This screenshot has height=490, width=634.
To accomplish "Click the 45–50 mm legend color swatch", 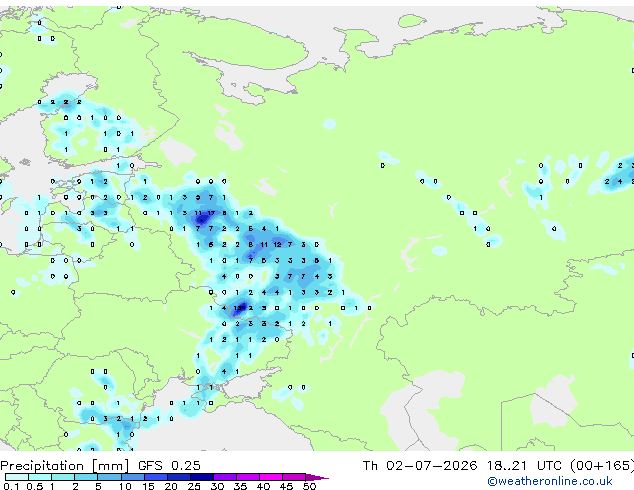I will point(294,477).
